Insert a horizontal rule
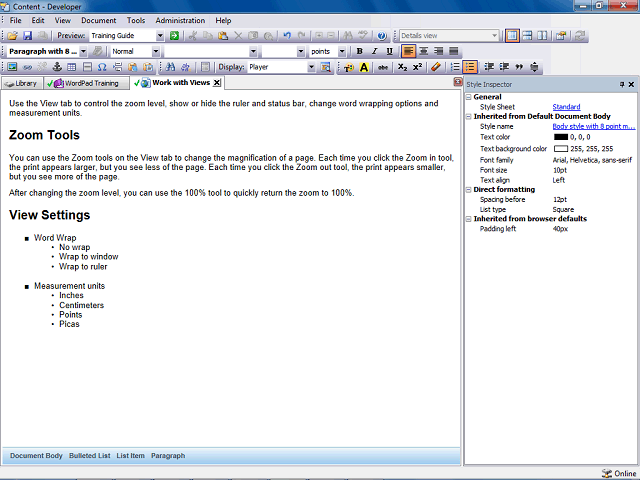Image resolution: width=640 pixels, height=480 pixels. coord(87,67)
